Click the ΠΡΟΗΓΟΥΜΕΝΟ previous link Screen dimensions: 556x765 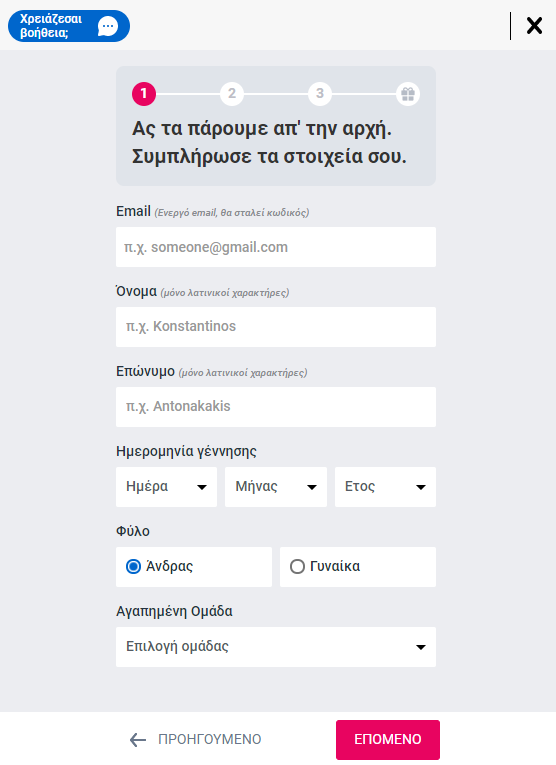tap(210, 740)
